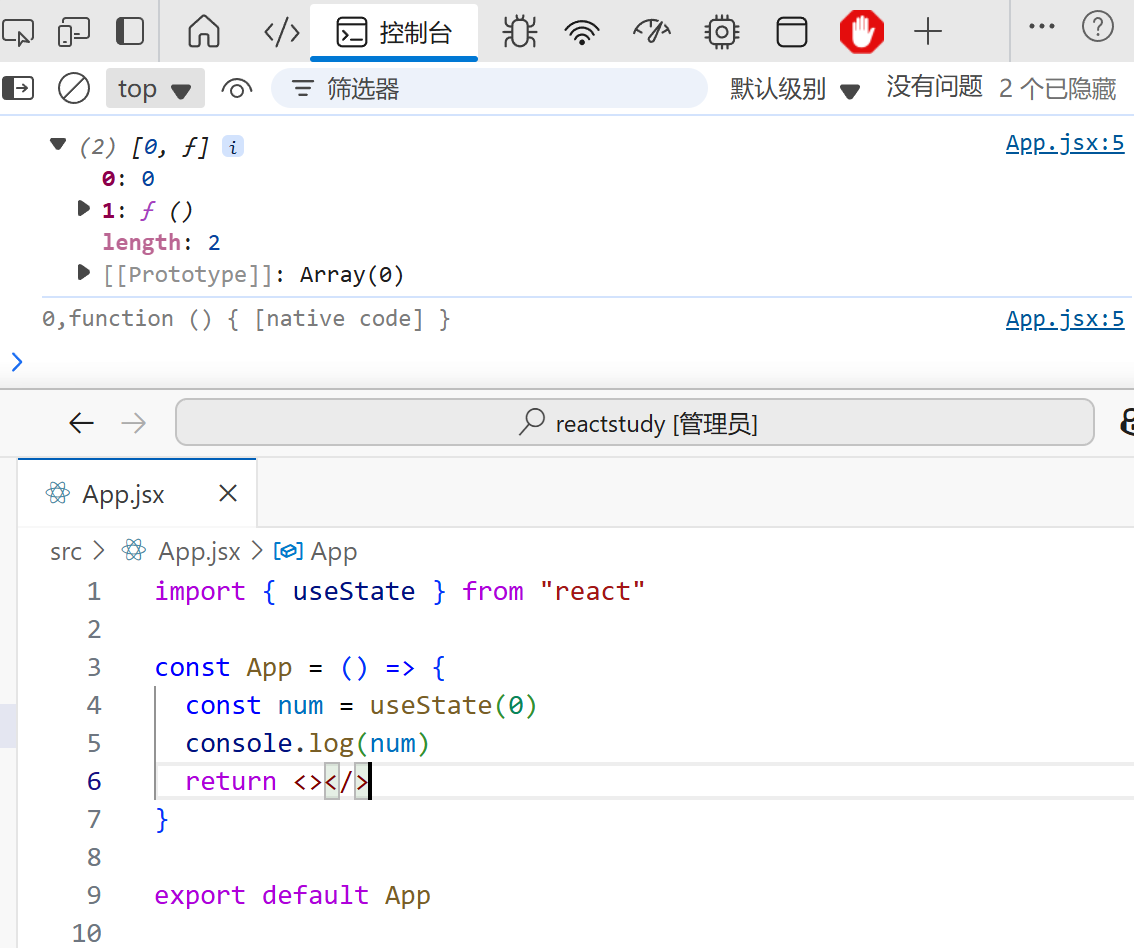Click export default App code line
This screenshot has width=1134, height=948.
[x=292, y=895]
